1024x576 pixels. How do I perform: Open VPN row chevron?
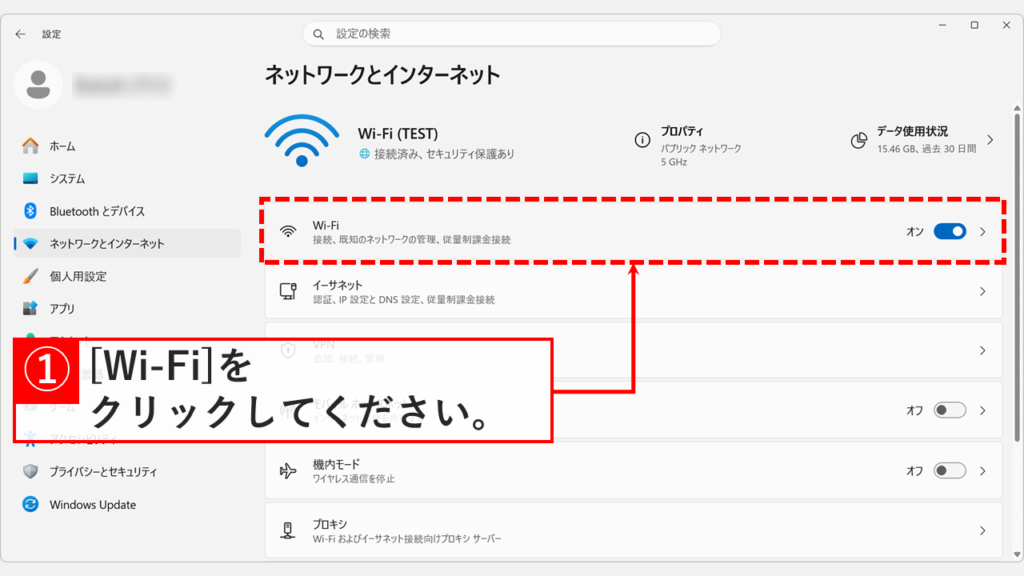[983, 351]
